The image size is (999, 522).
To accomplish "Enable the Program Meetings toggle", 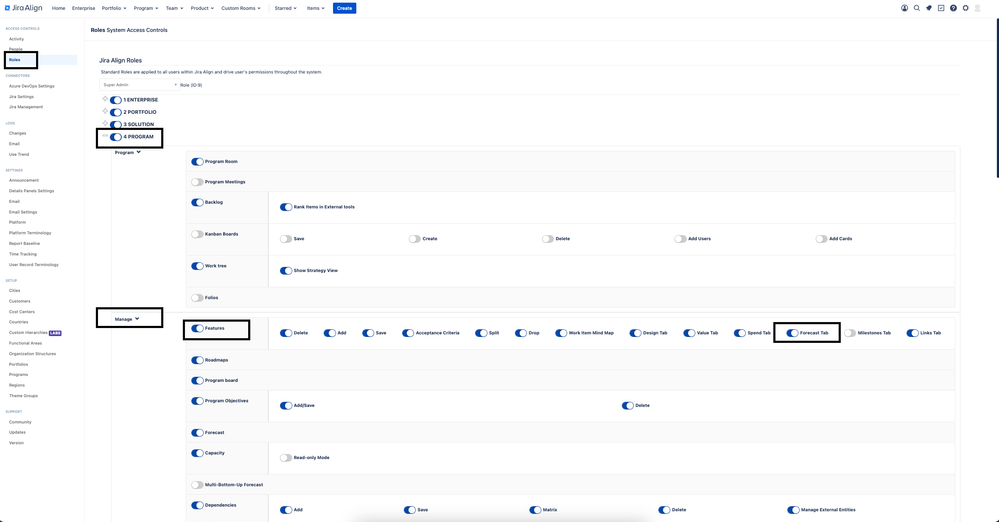I will point(198,182).
